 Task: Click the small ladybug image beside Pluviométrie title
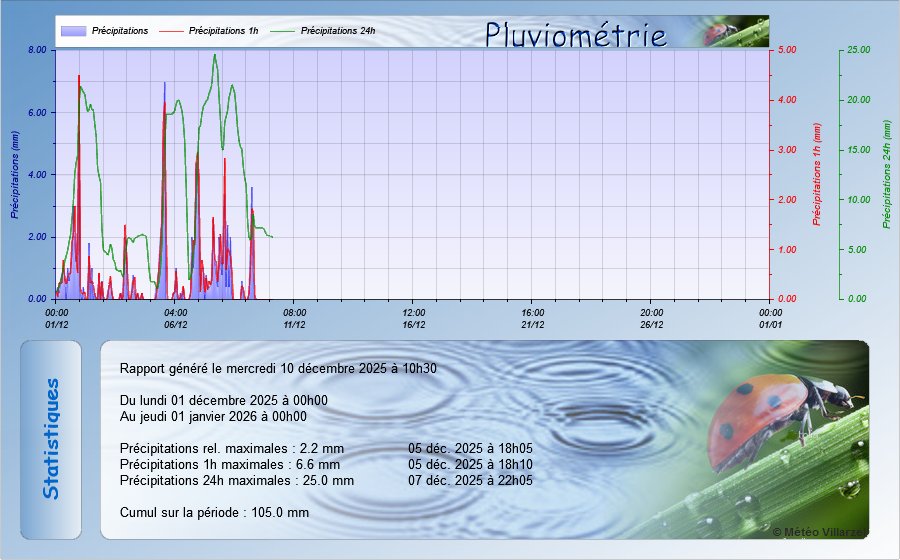[716, 33]
